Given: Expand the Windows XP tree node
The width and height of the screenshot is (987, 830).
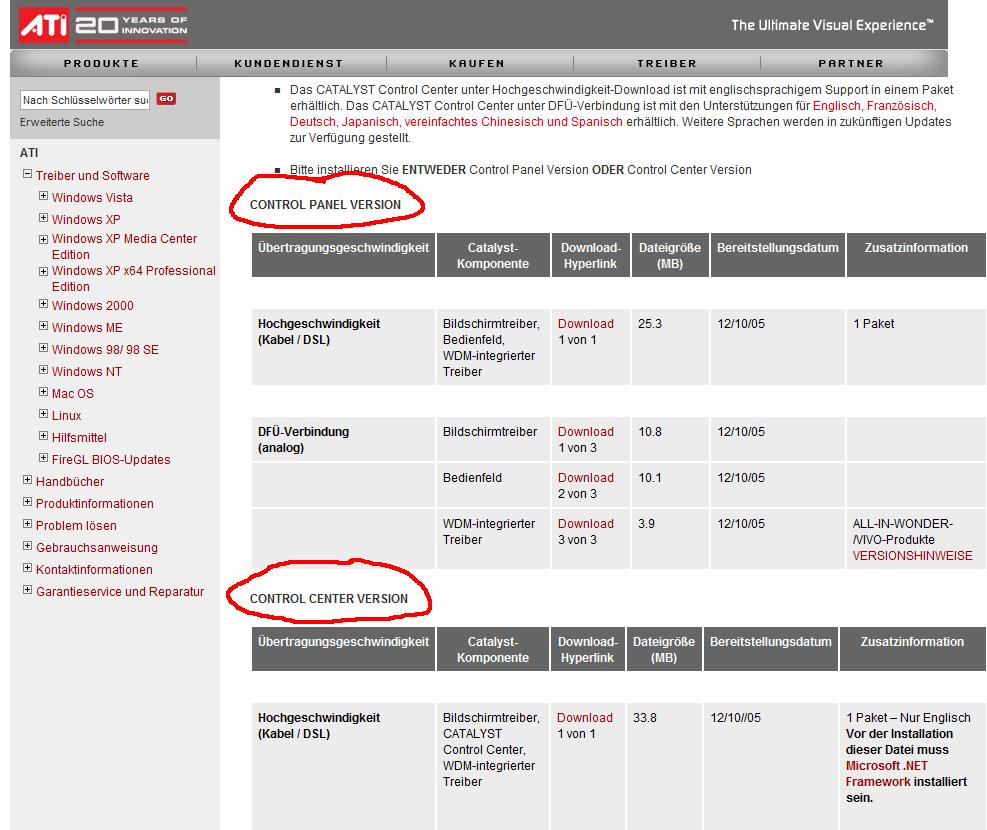Looking at the screenshot, I should (x=43, y=218).
